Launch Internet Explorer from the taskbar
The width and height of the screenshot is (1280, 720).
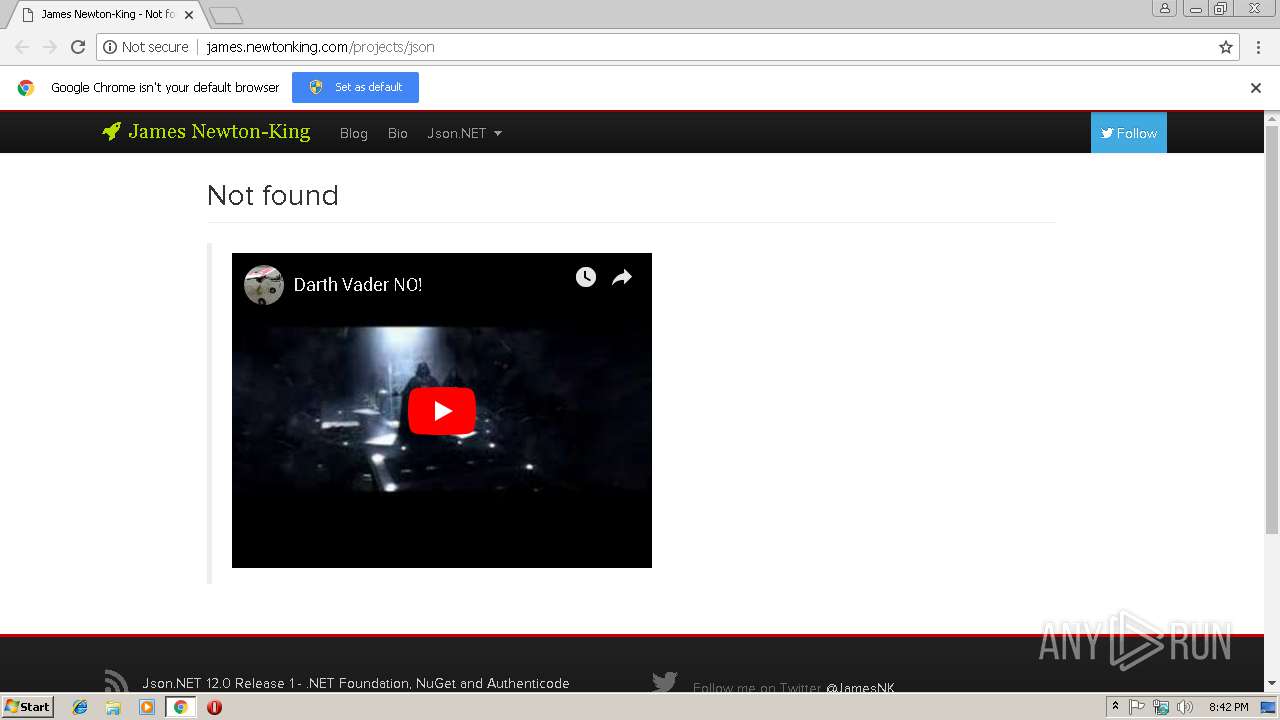(80, 707)
